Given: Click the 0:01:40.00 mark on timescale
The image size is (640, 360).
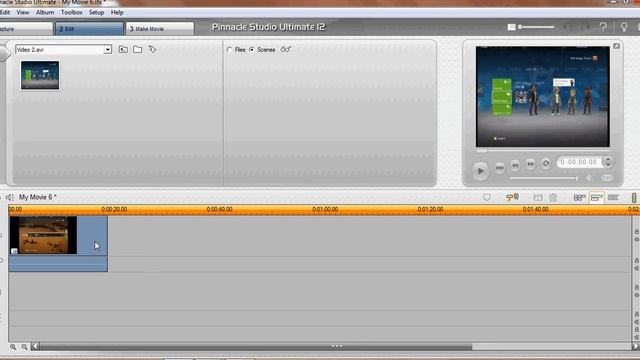Looking at the screenshot, I should tap(536, 209).
